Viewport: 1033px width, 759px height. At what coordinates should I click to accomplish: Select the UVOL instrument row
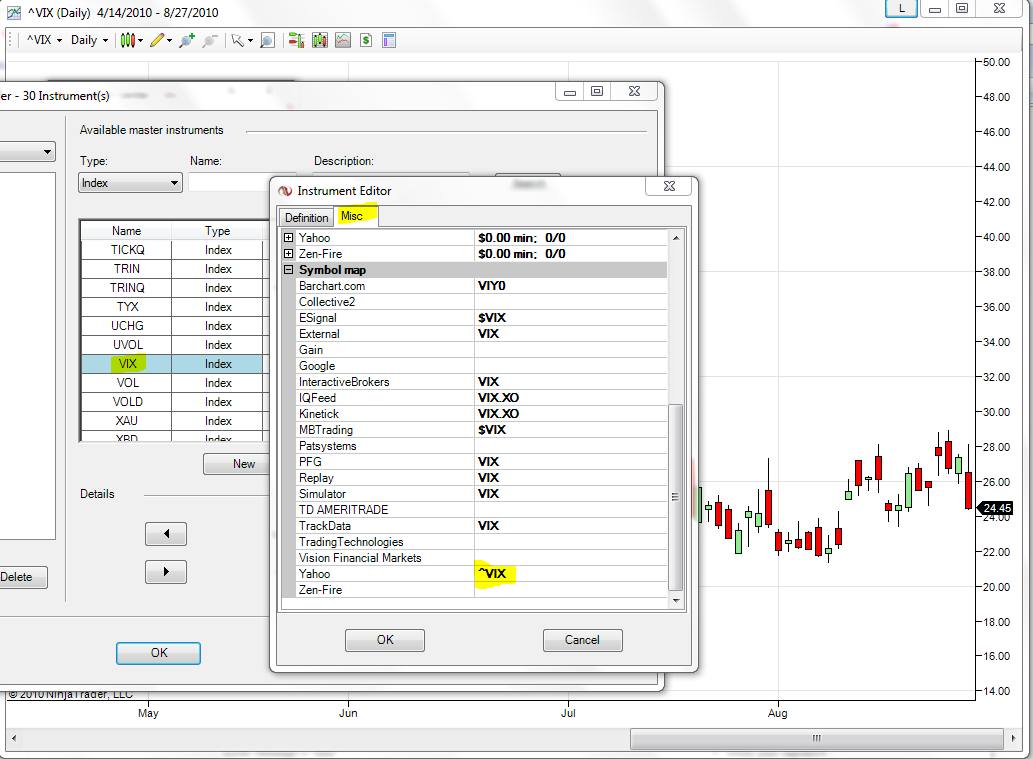pos(173,345)
